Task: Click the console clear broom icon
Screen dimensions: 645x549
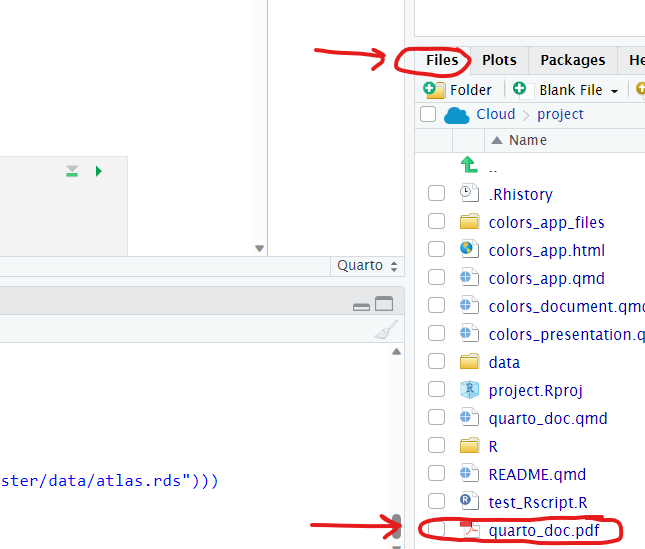Action: (386, 332)
